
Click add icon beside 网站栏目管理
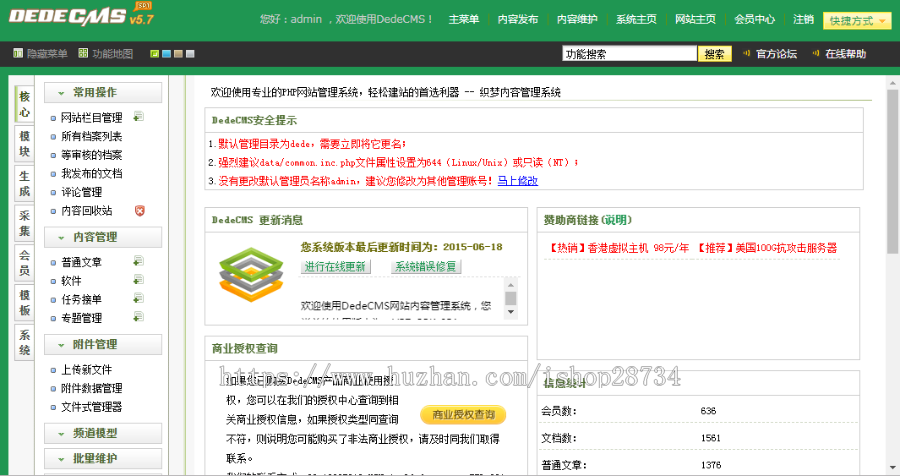click(138, 117)
